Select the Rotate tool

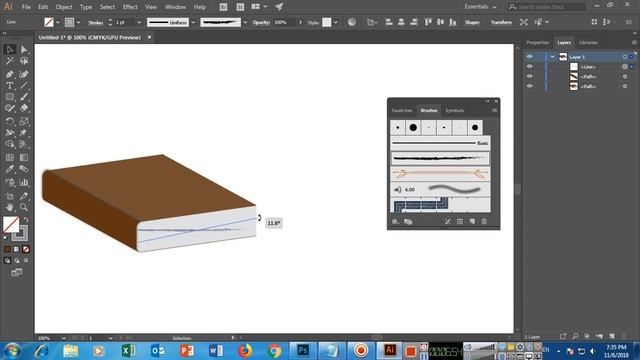click(10, 122)
